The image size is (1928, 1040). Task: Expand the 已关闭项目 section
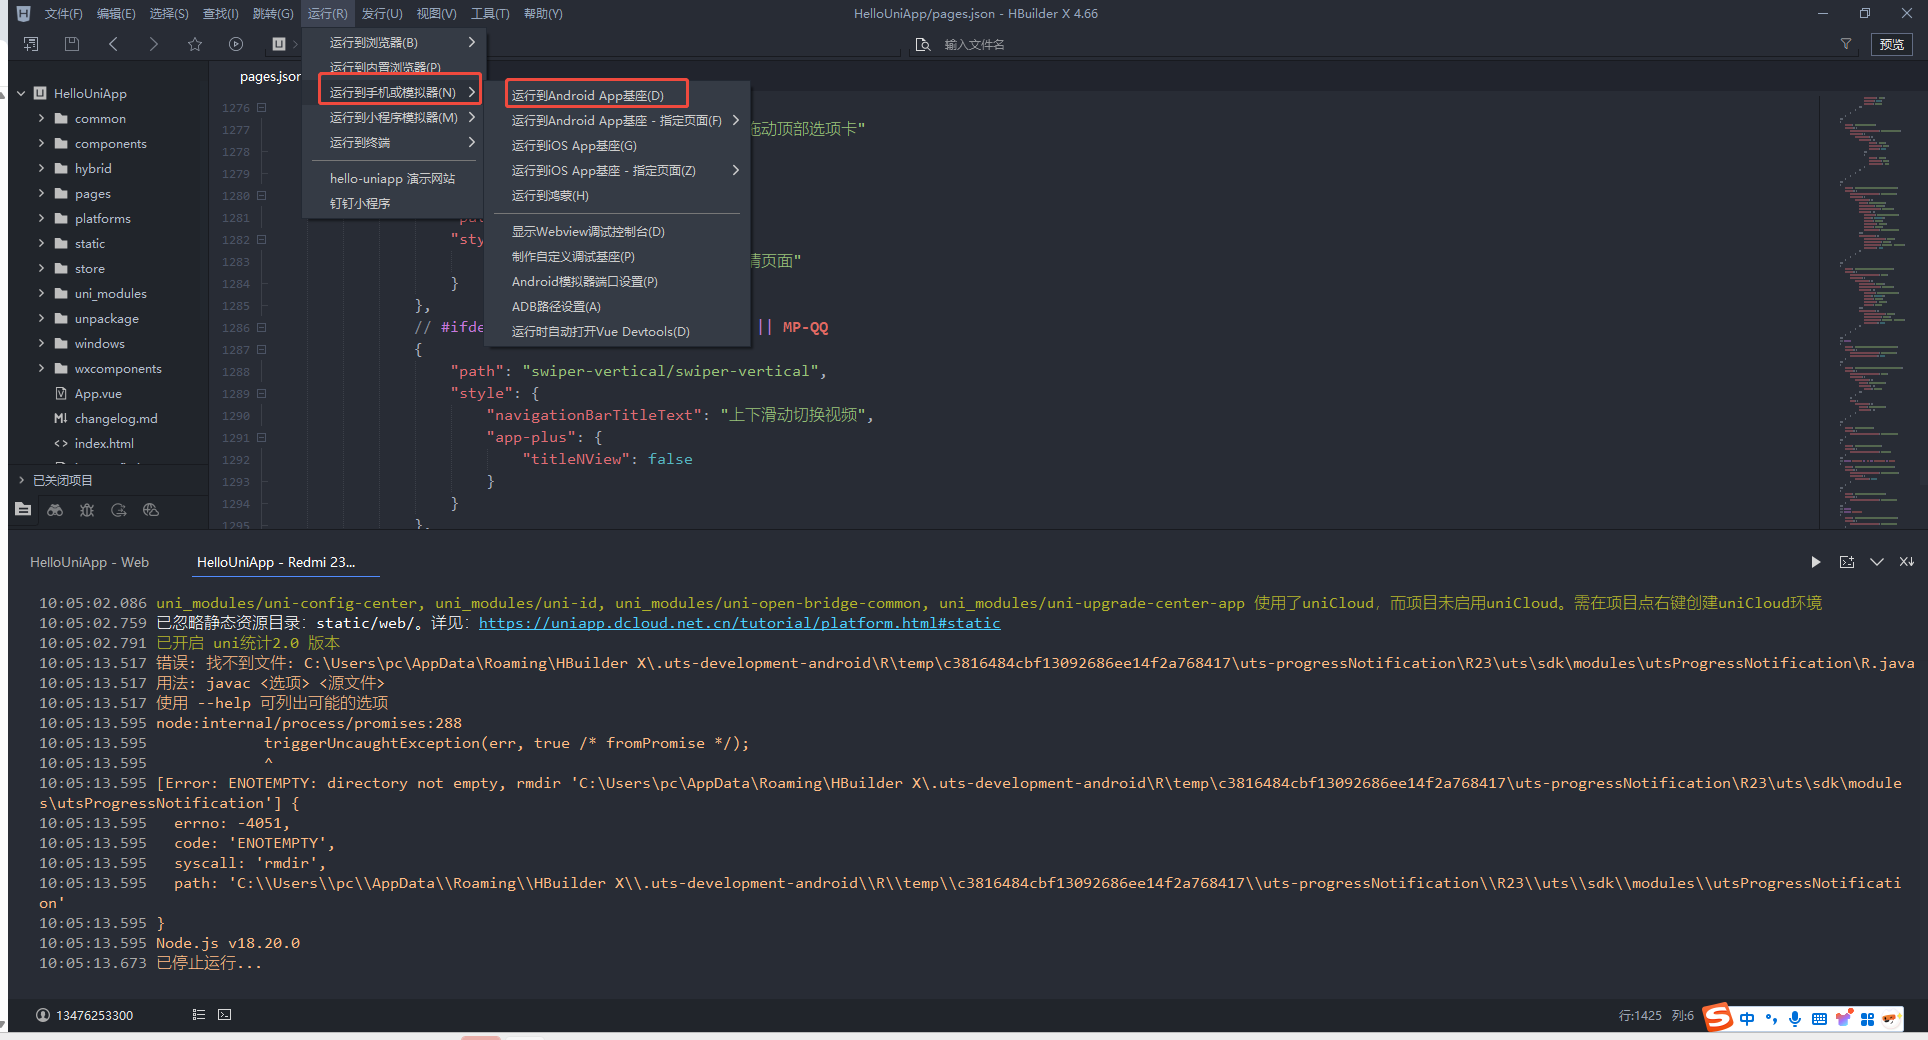click(21, 480)
